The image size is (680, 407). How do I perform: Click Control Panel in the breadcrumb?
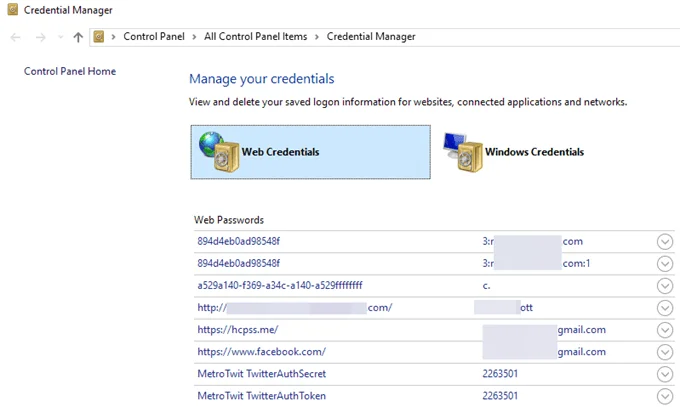155,37
